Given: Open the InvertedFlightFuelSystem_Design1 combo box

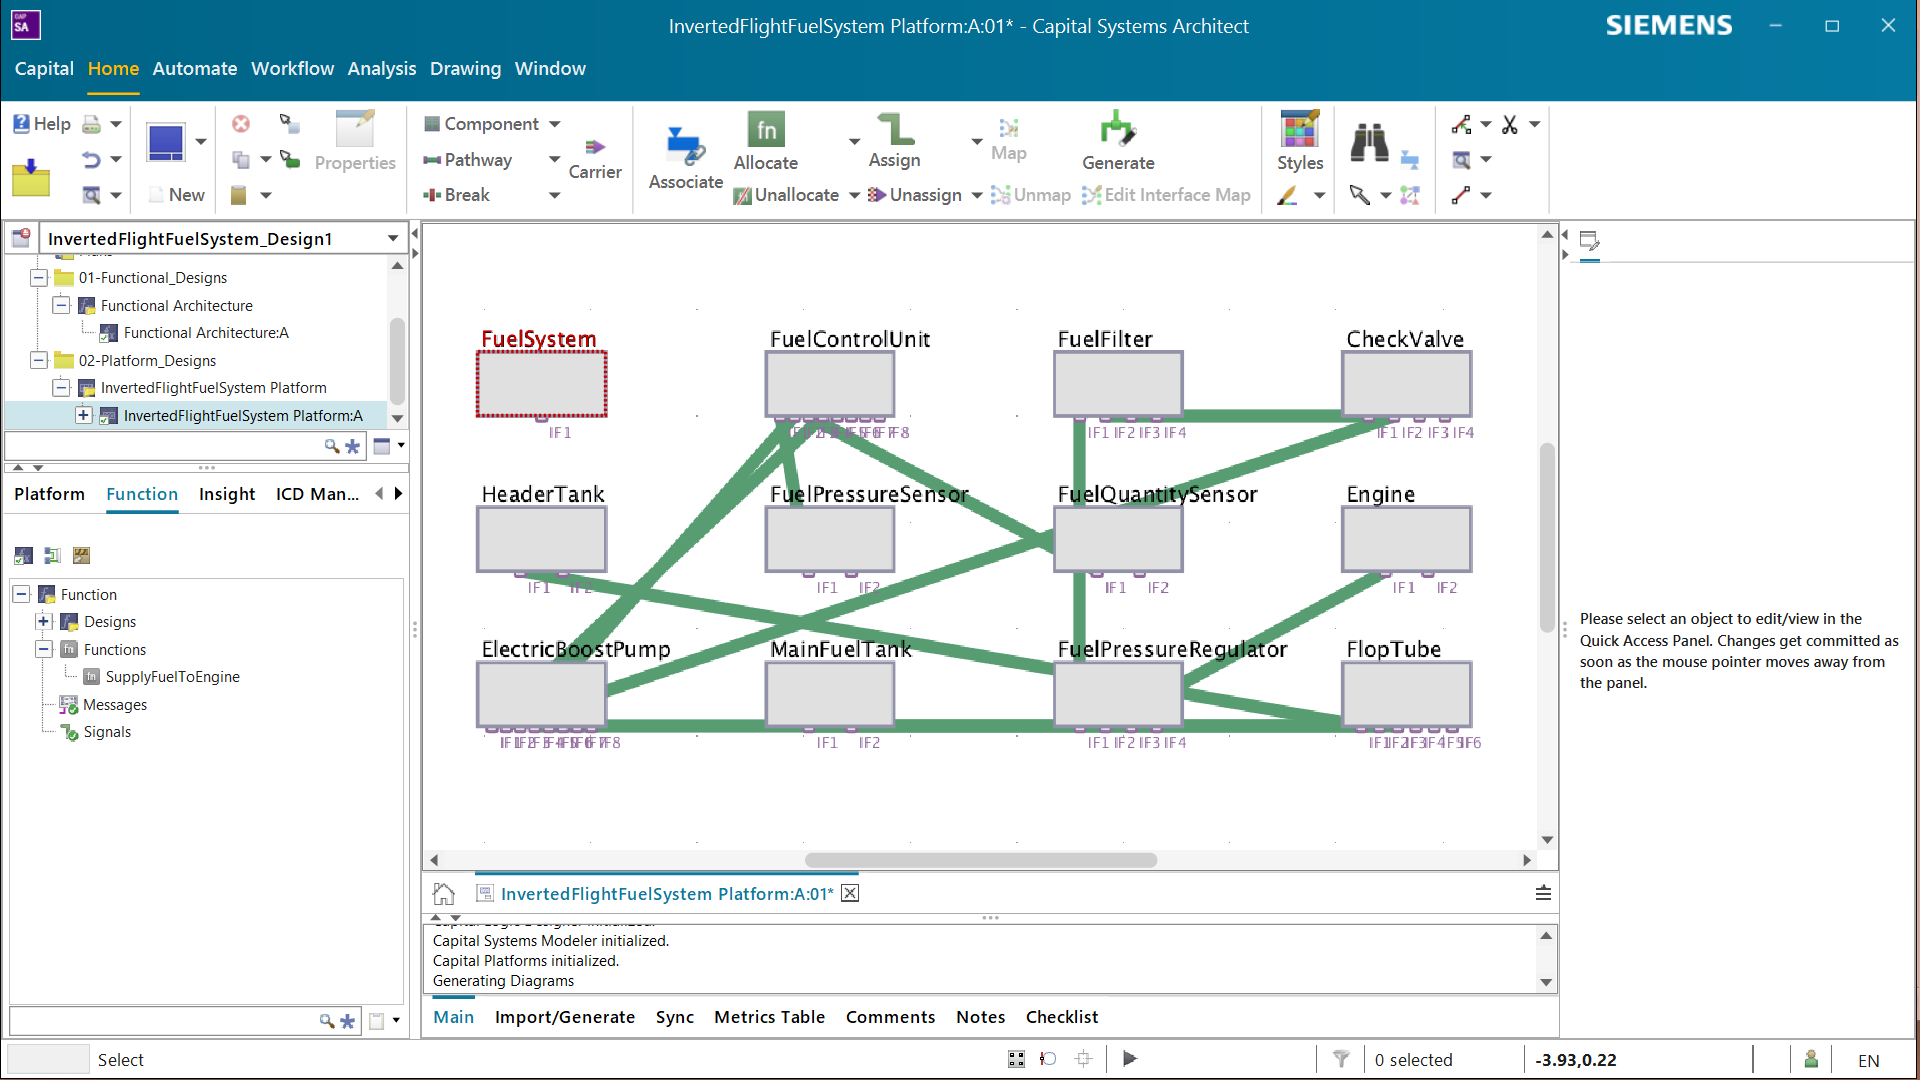Looking at the screenshot, I should point(224,238).
